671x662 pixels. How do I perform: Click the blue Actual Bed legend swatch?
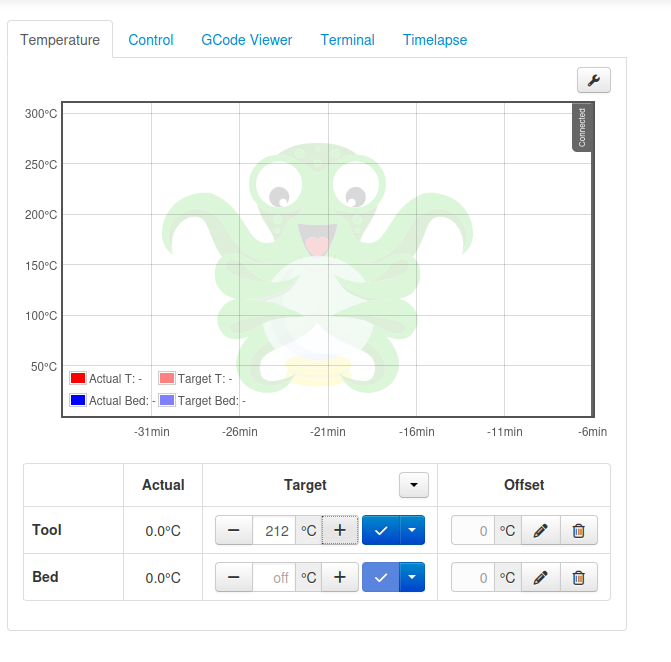coord(78,400)
